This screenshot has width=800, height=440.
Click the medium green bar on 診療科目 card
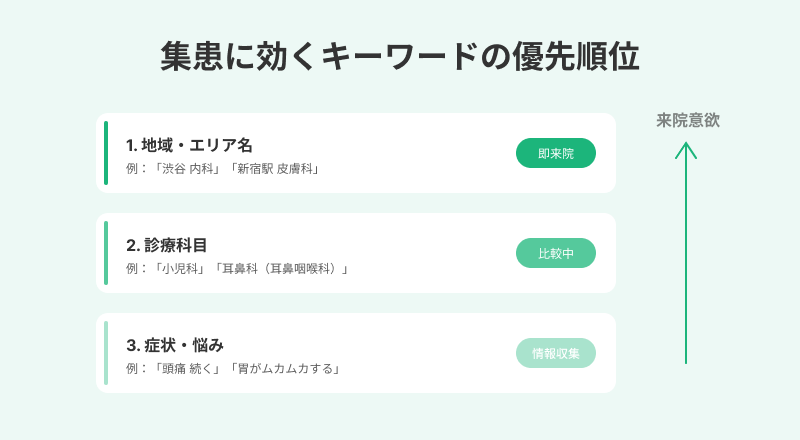coord(106,253)
